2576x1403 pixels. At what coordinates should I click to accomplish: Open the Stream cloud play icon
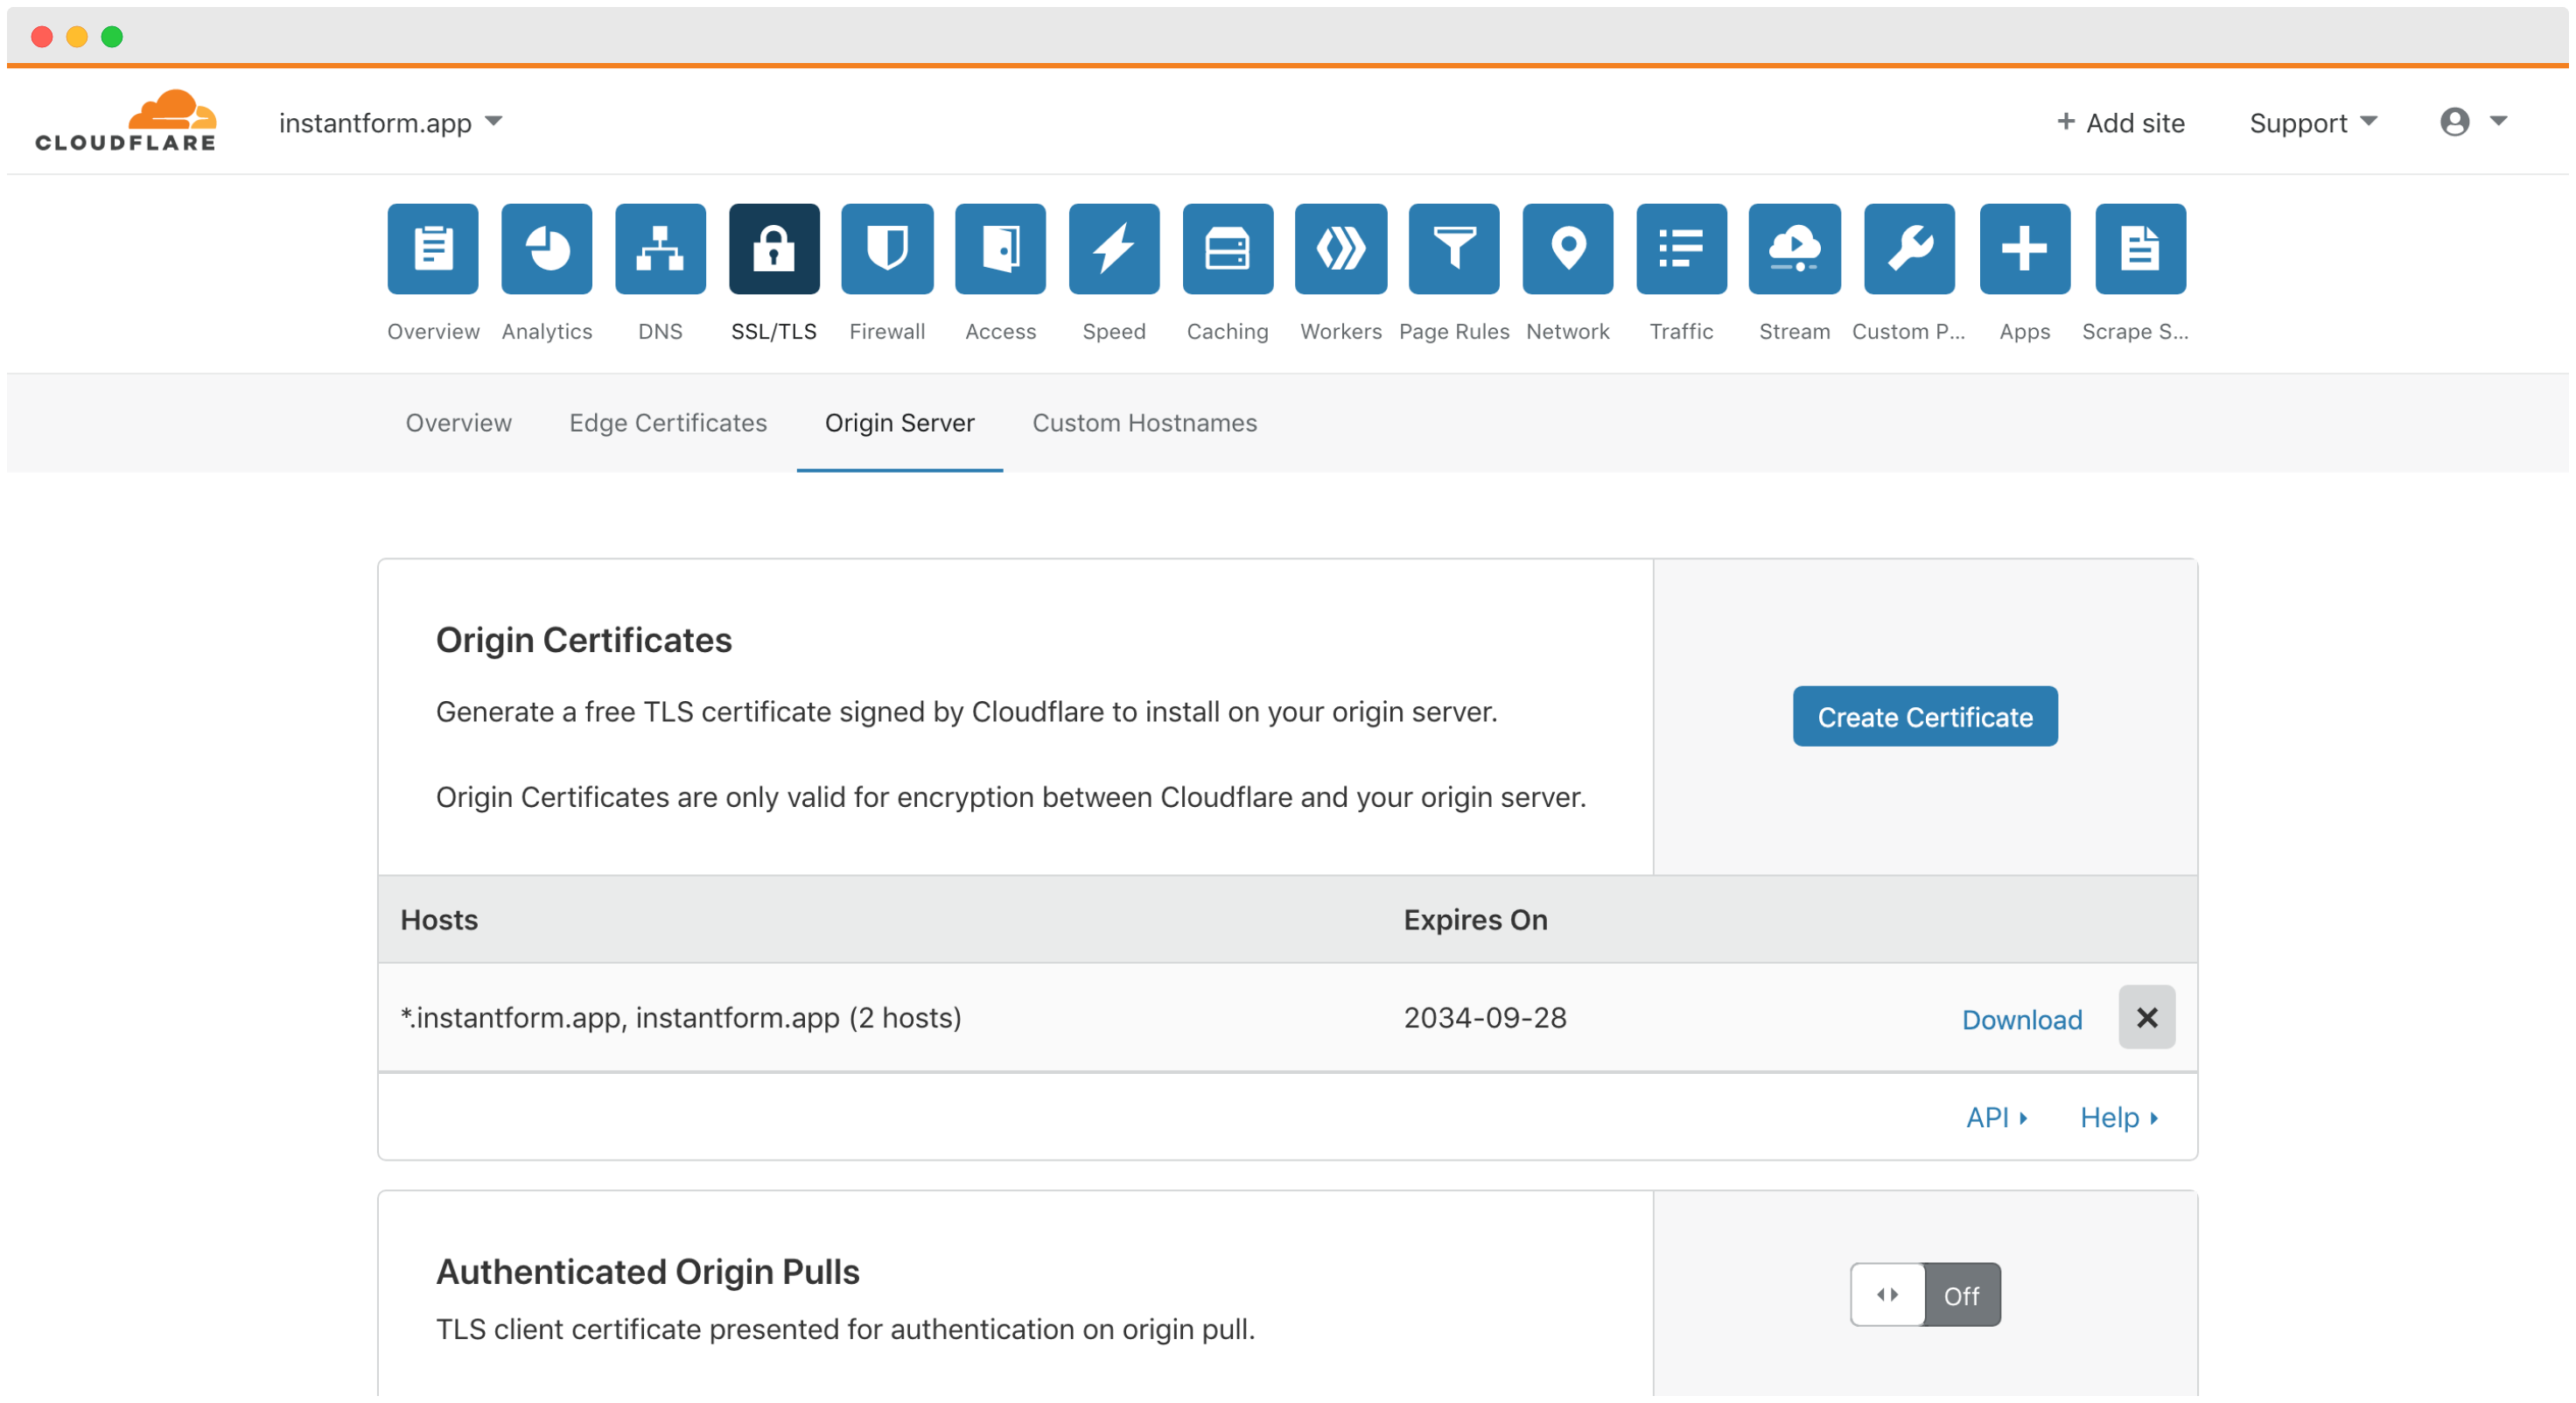(1796, 249)
